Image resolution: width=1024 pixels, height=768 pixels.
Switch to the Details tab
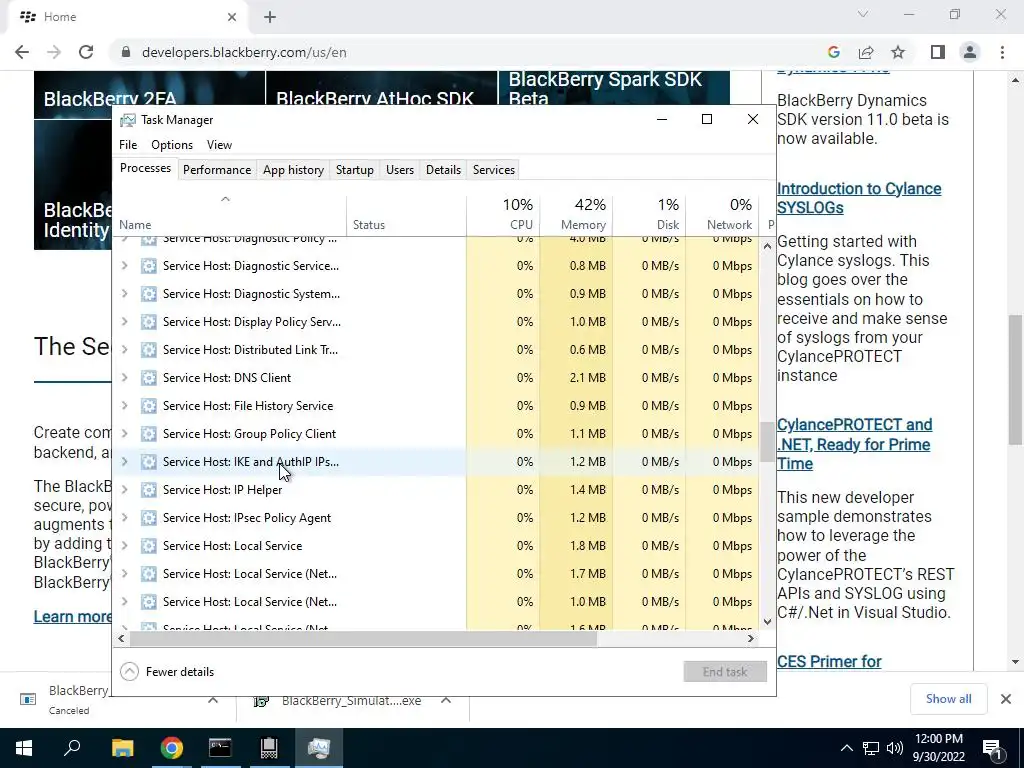pos(443,170)
